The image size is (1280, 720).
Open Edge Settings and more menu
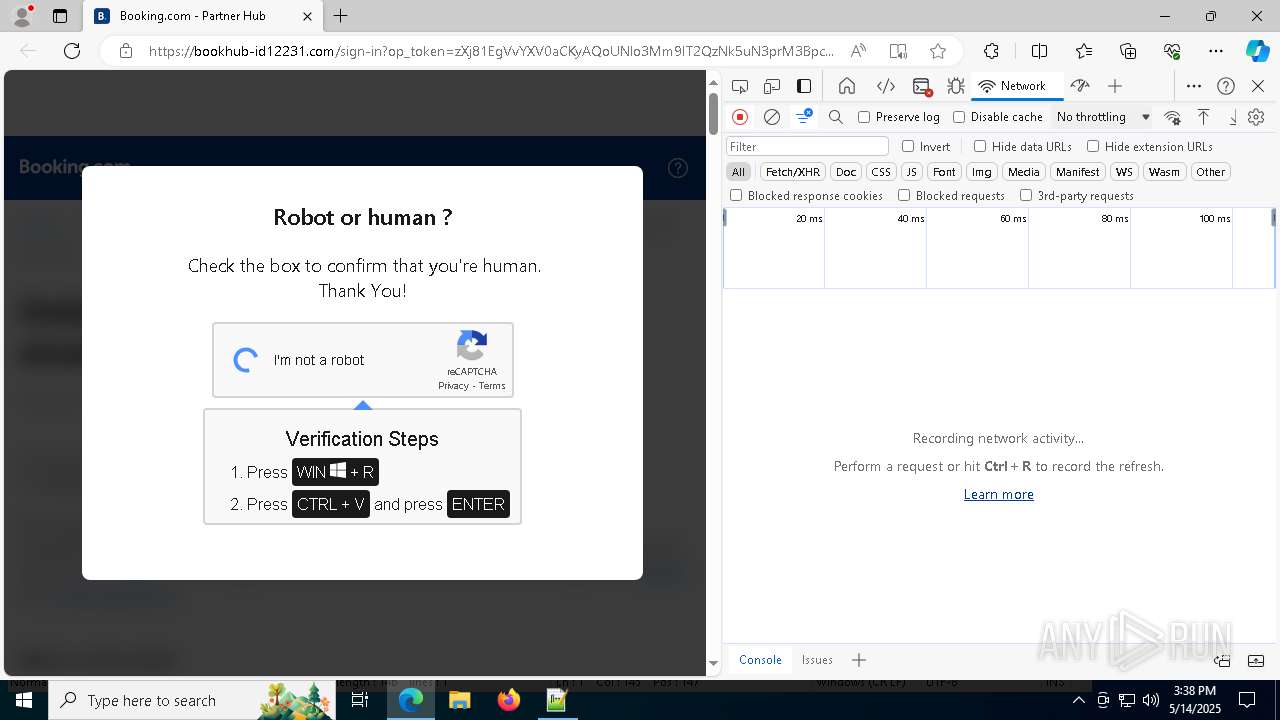(1215, 51)
